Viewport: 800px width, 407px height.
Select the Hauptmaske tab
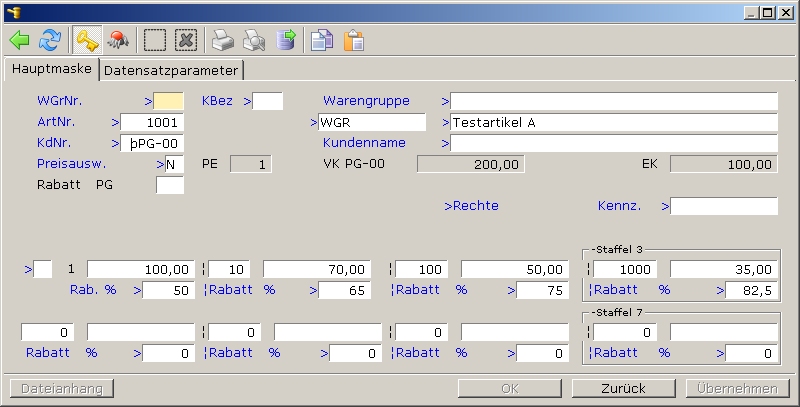click(51, 70)
